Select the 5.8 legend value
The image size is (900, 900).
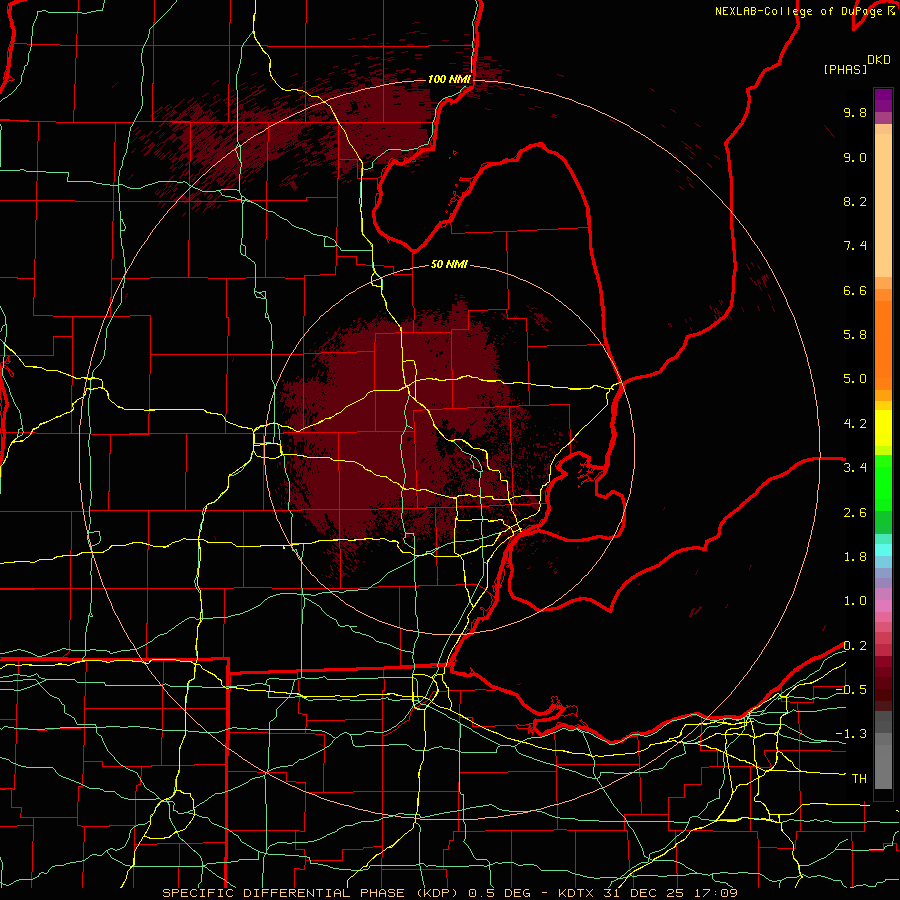coord(855,335)
